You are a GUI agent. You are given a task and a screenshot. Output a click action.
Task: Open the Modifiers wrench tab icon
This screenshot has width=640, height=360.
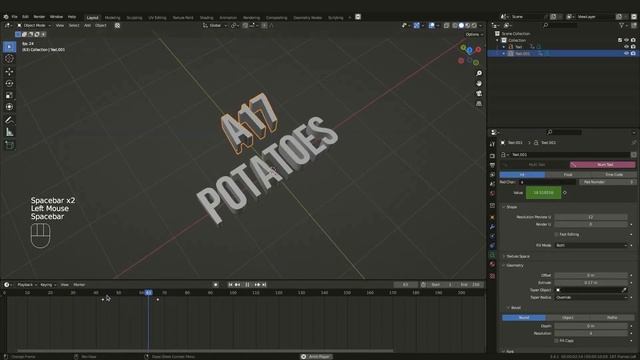[492, 227]
